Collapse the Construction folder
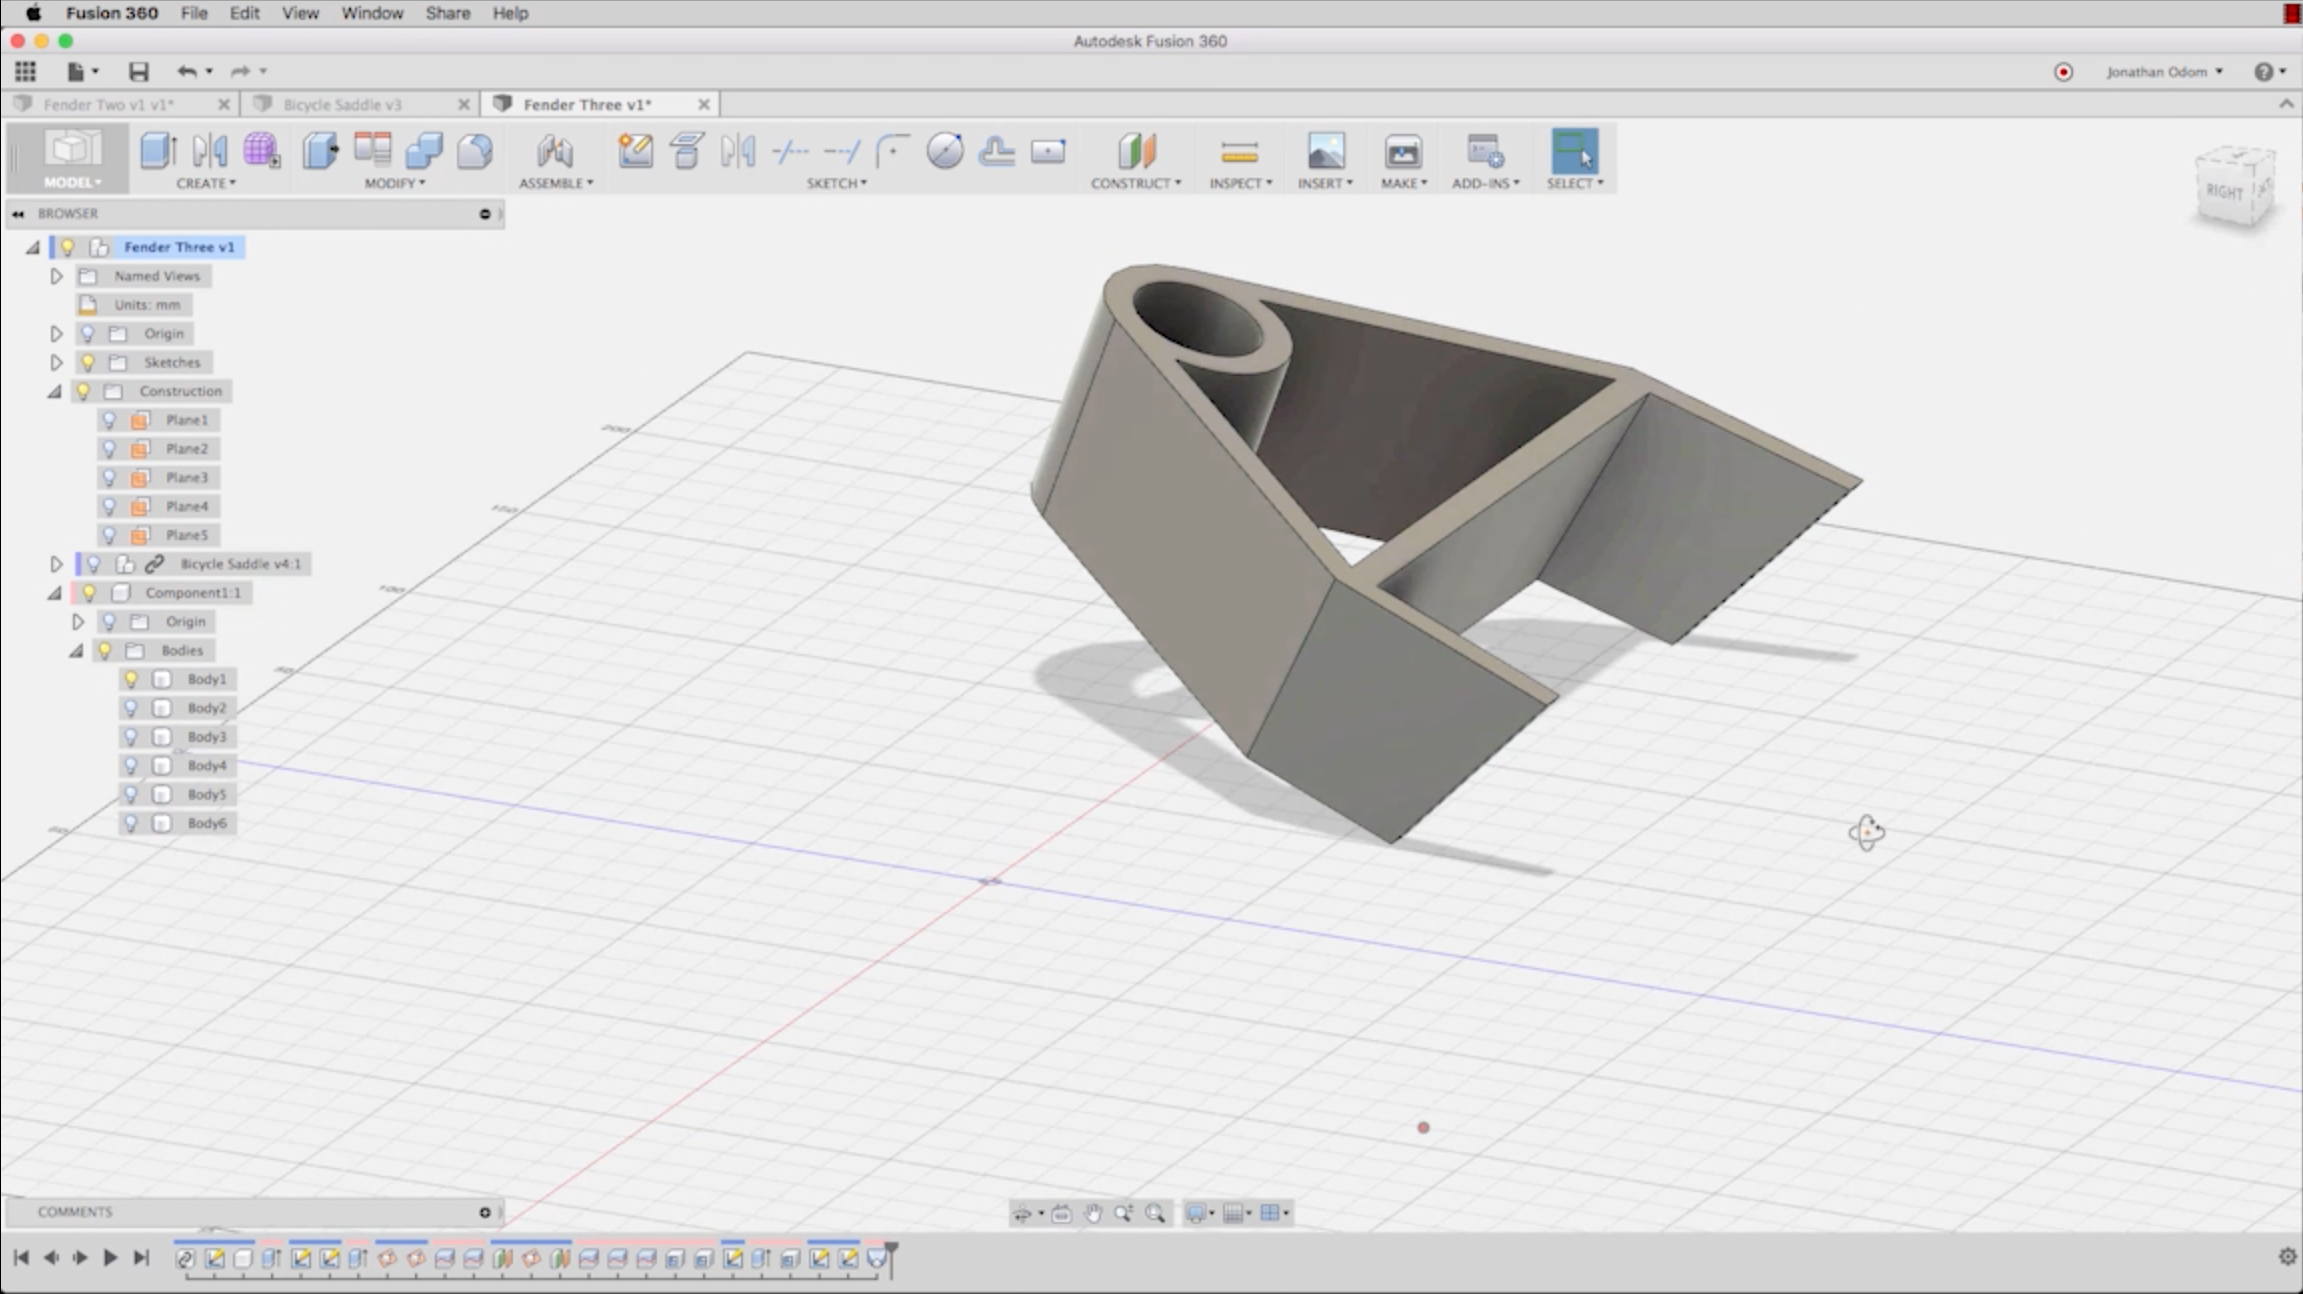The height and width of the screenshot is (1294, 2303). click(55, 391)
